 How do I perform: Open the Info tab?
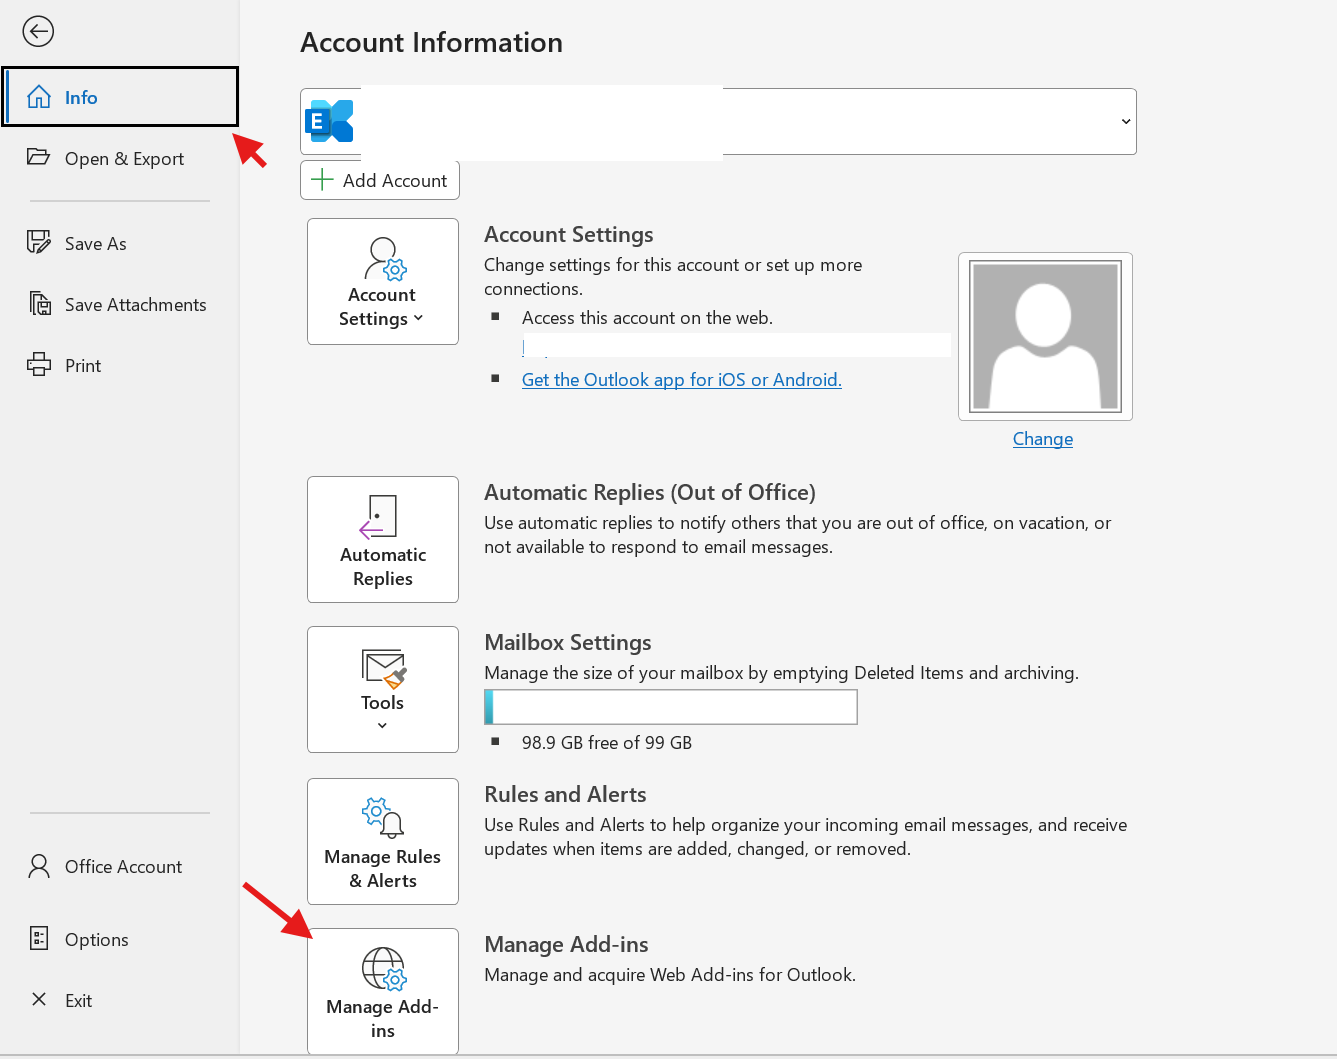(120, 97)
